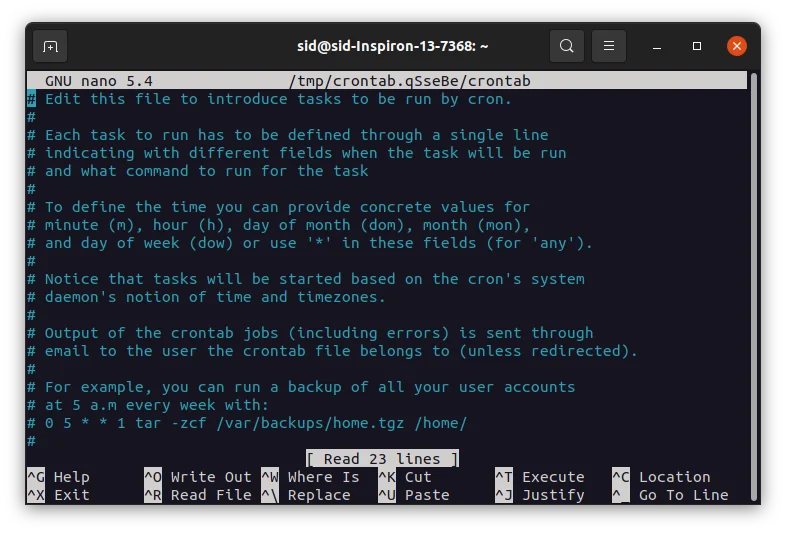Open the terminal search magnifier icon

[x=567, y=46]
